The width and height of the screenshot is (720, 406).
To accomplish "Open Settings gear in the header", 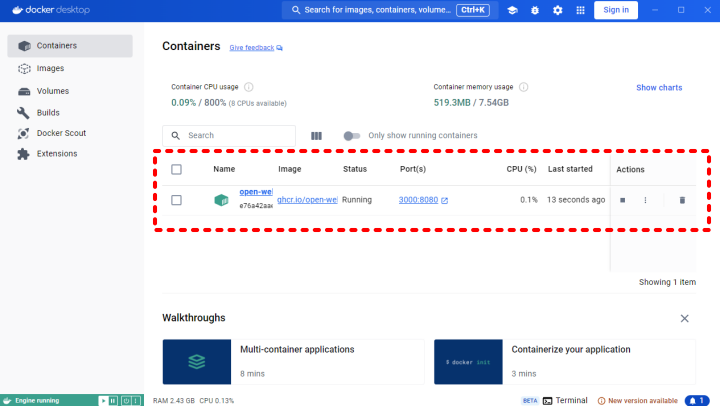I will pos(557,10).
